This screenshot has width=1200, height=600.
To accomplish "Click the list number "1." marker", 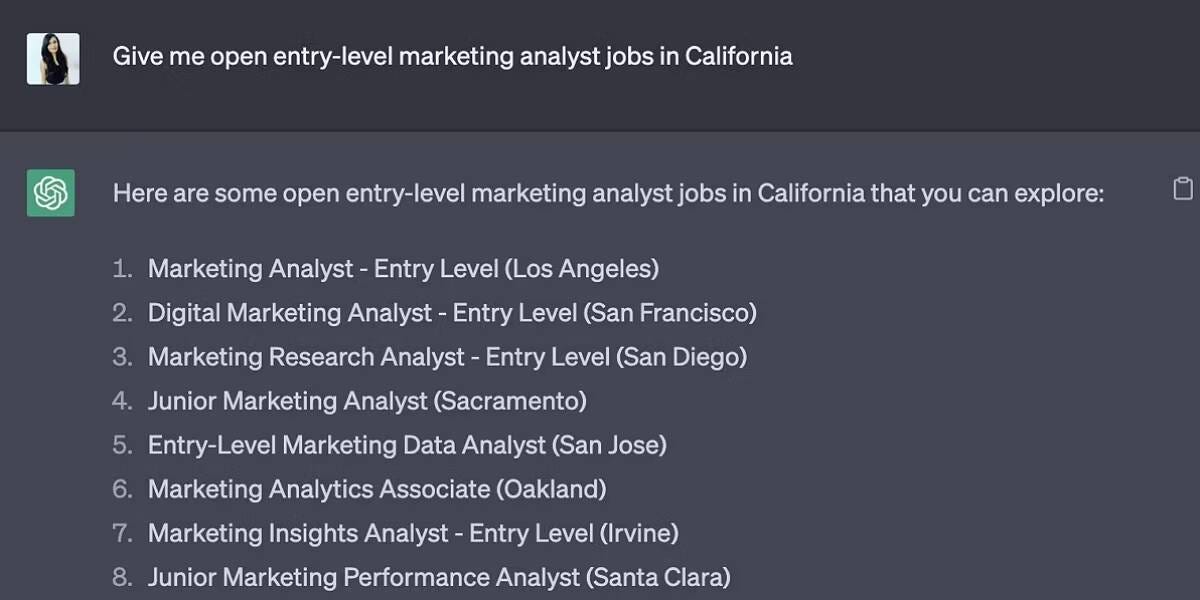I will pos(122,269).
